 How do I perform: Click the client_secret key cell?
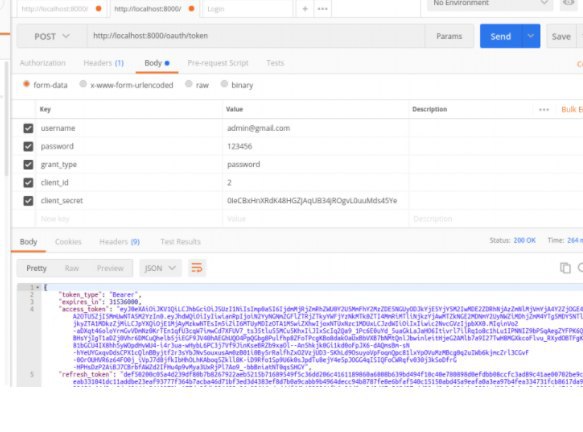pos(129,201)
